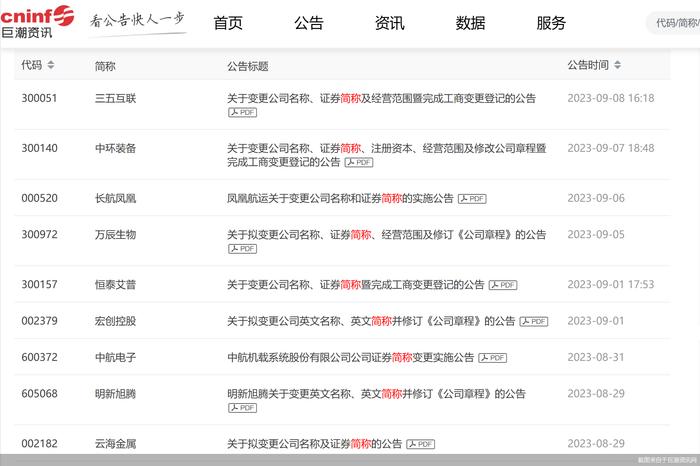Select the 万辰生物 company name
This screenshot has width=700, height=466.
115,234
